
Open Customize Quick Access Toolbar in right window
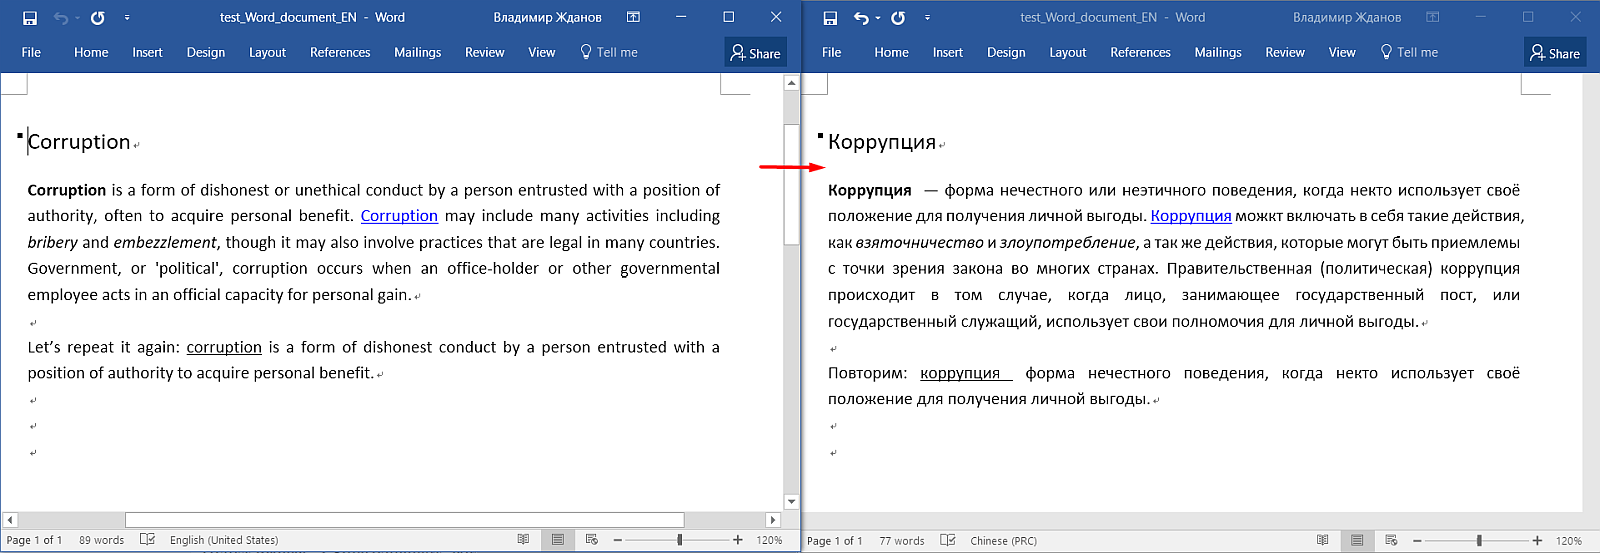click(927, 18)
